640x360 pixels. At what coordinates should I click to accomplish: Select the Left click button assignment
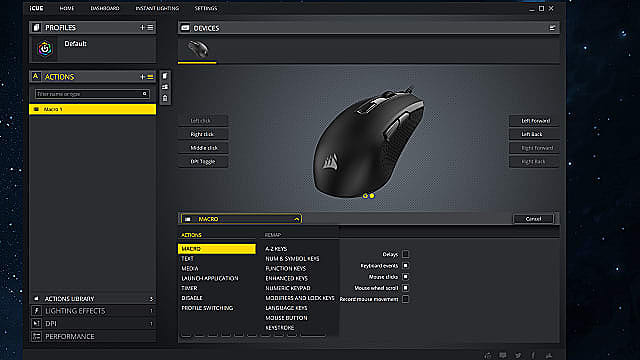pos(203,120)
